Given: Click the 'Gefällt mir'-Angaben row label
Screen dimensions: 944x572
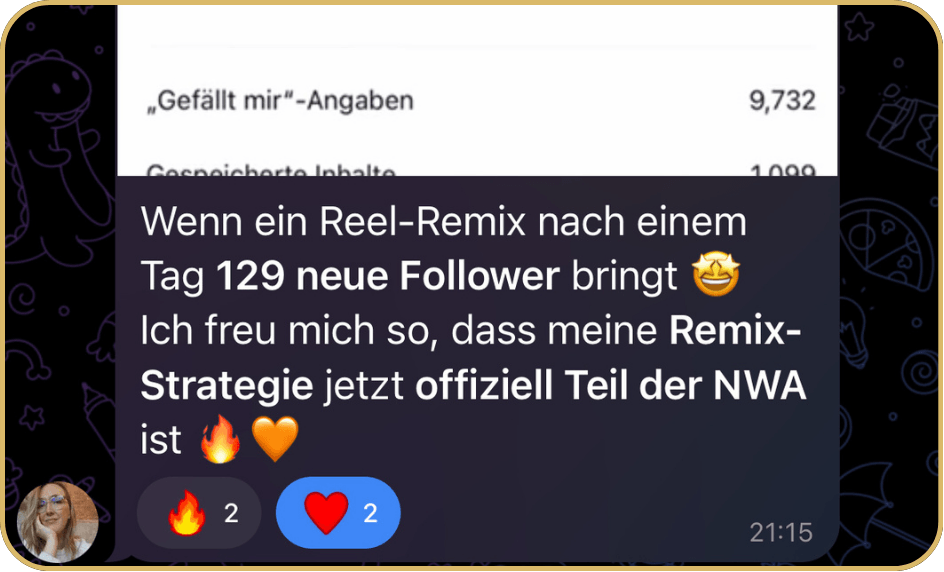Looking at the screenshot, I should point(281,101).
